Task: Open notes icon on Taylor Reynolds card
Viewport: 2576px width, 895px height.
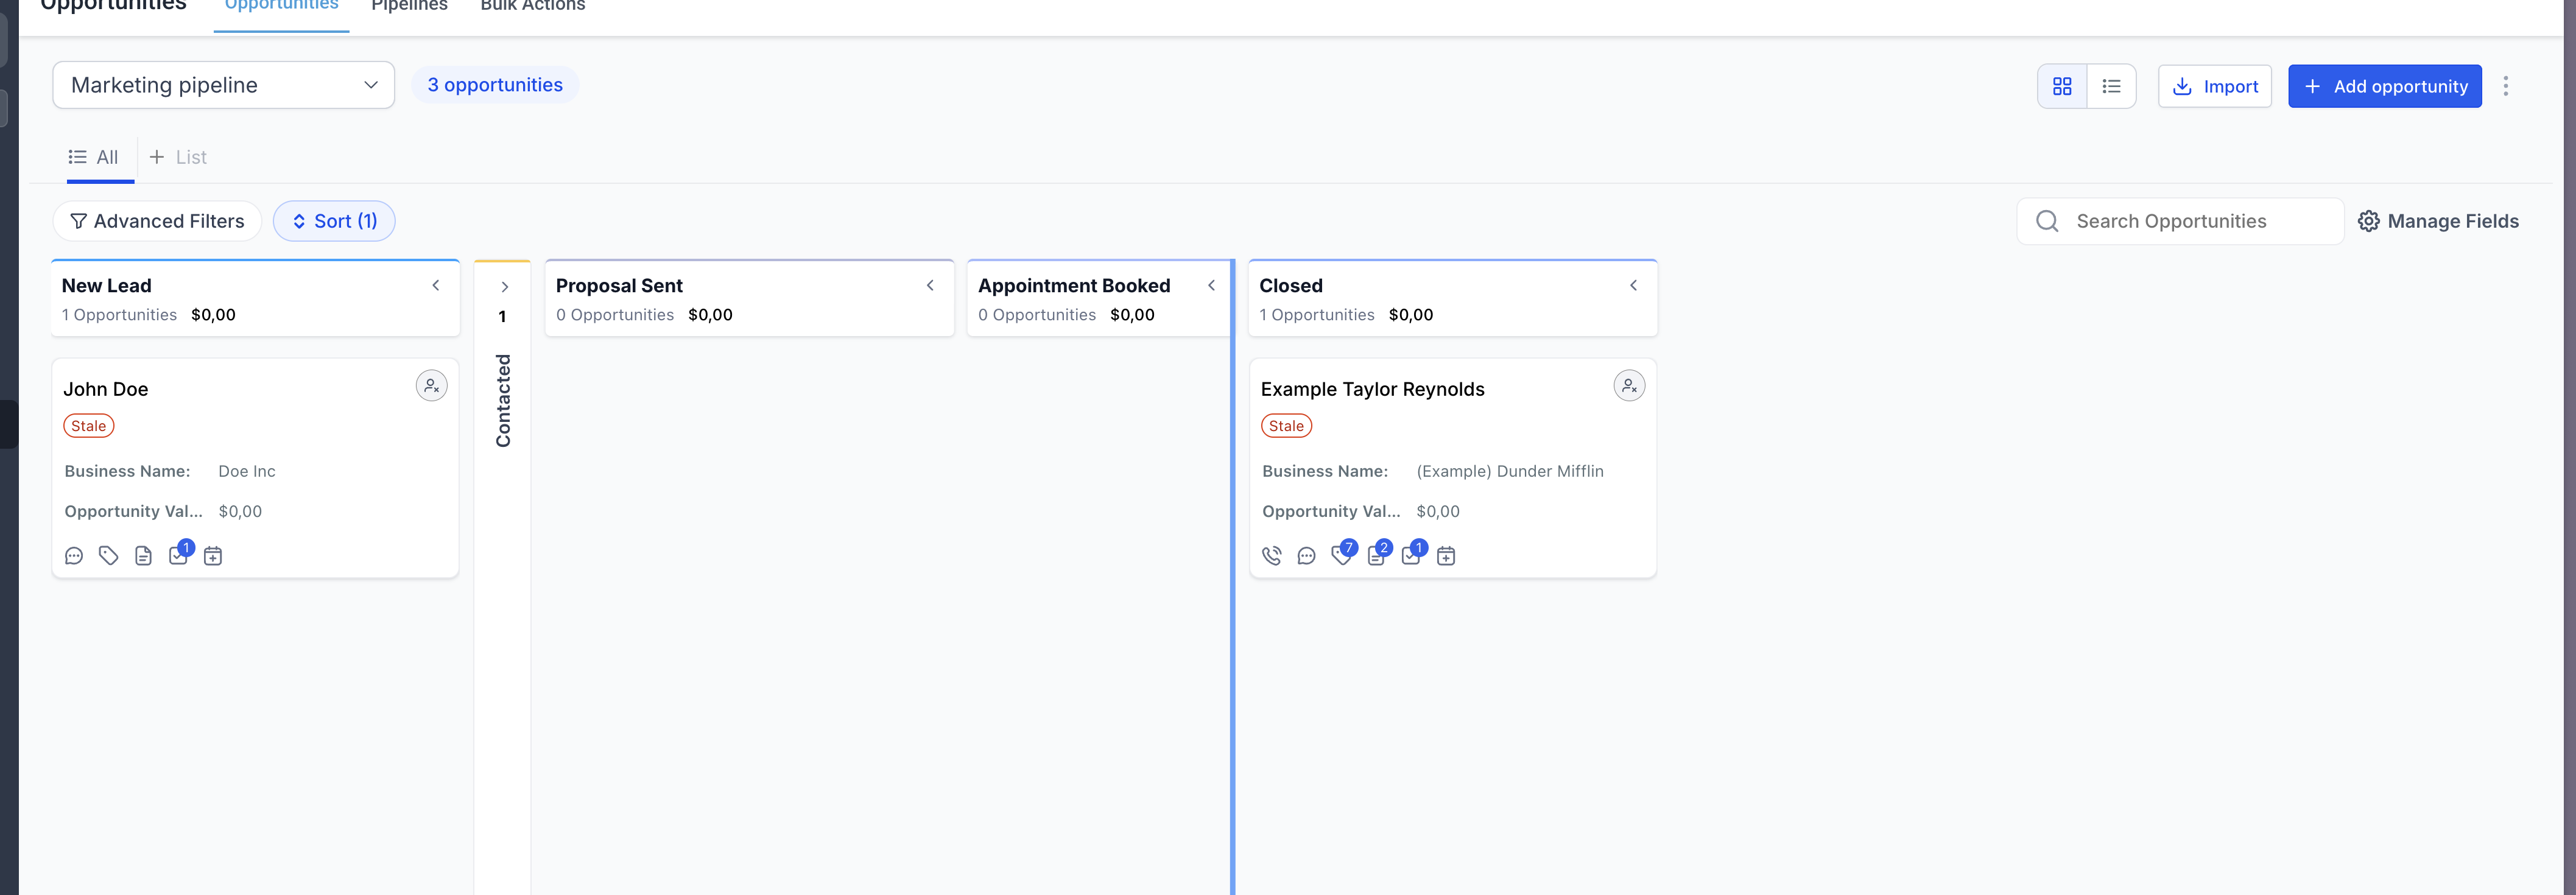Action: [1376, 556]
